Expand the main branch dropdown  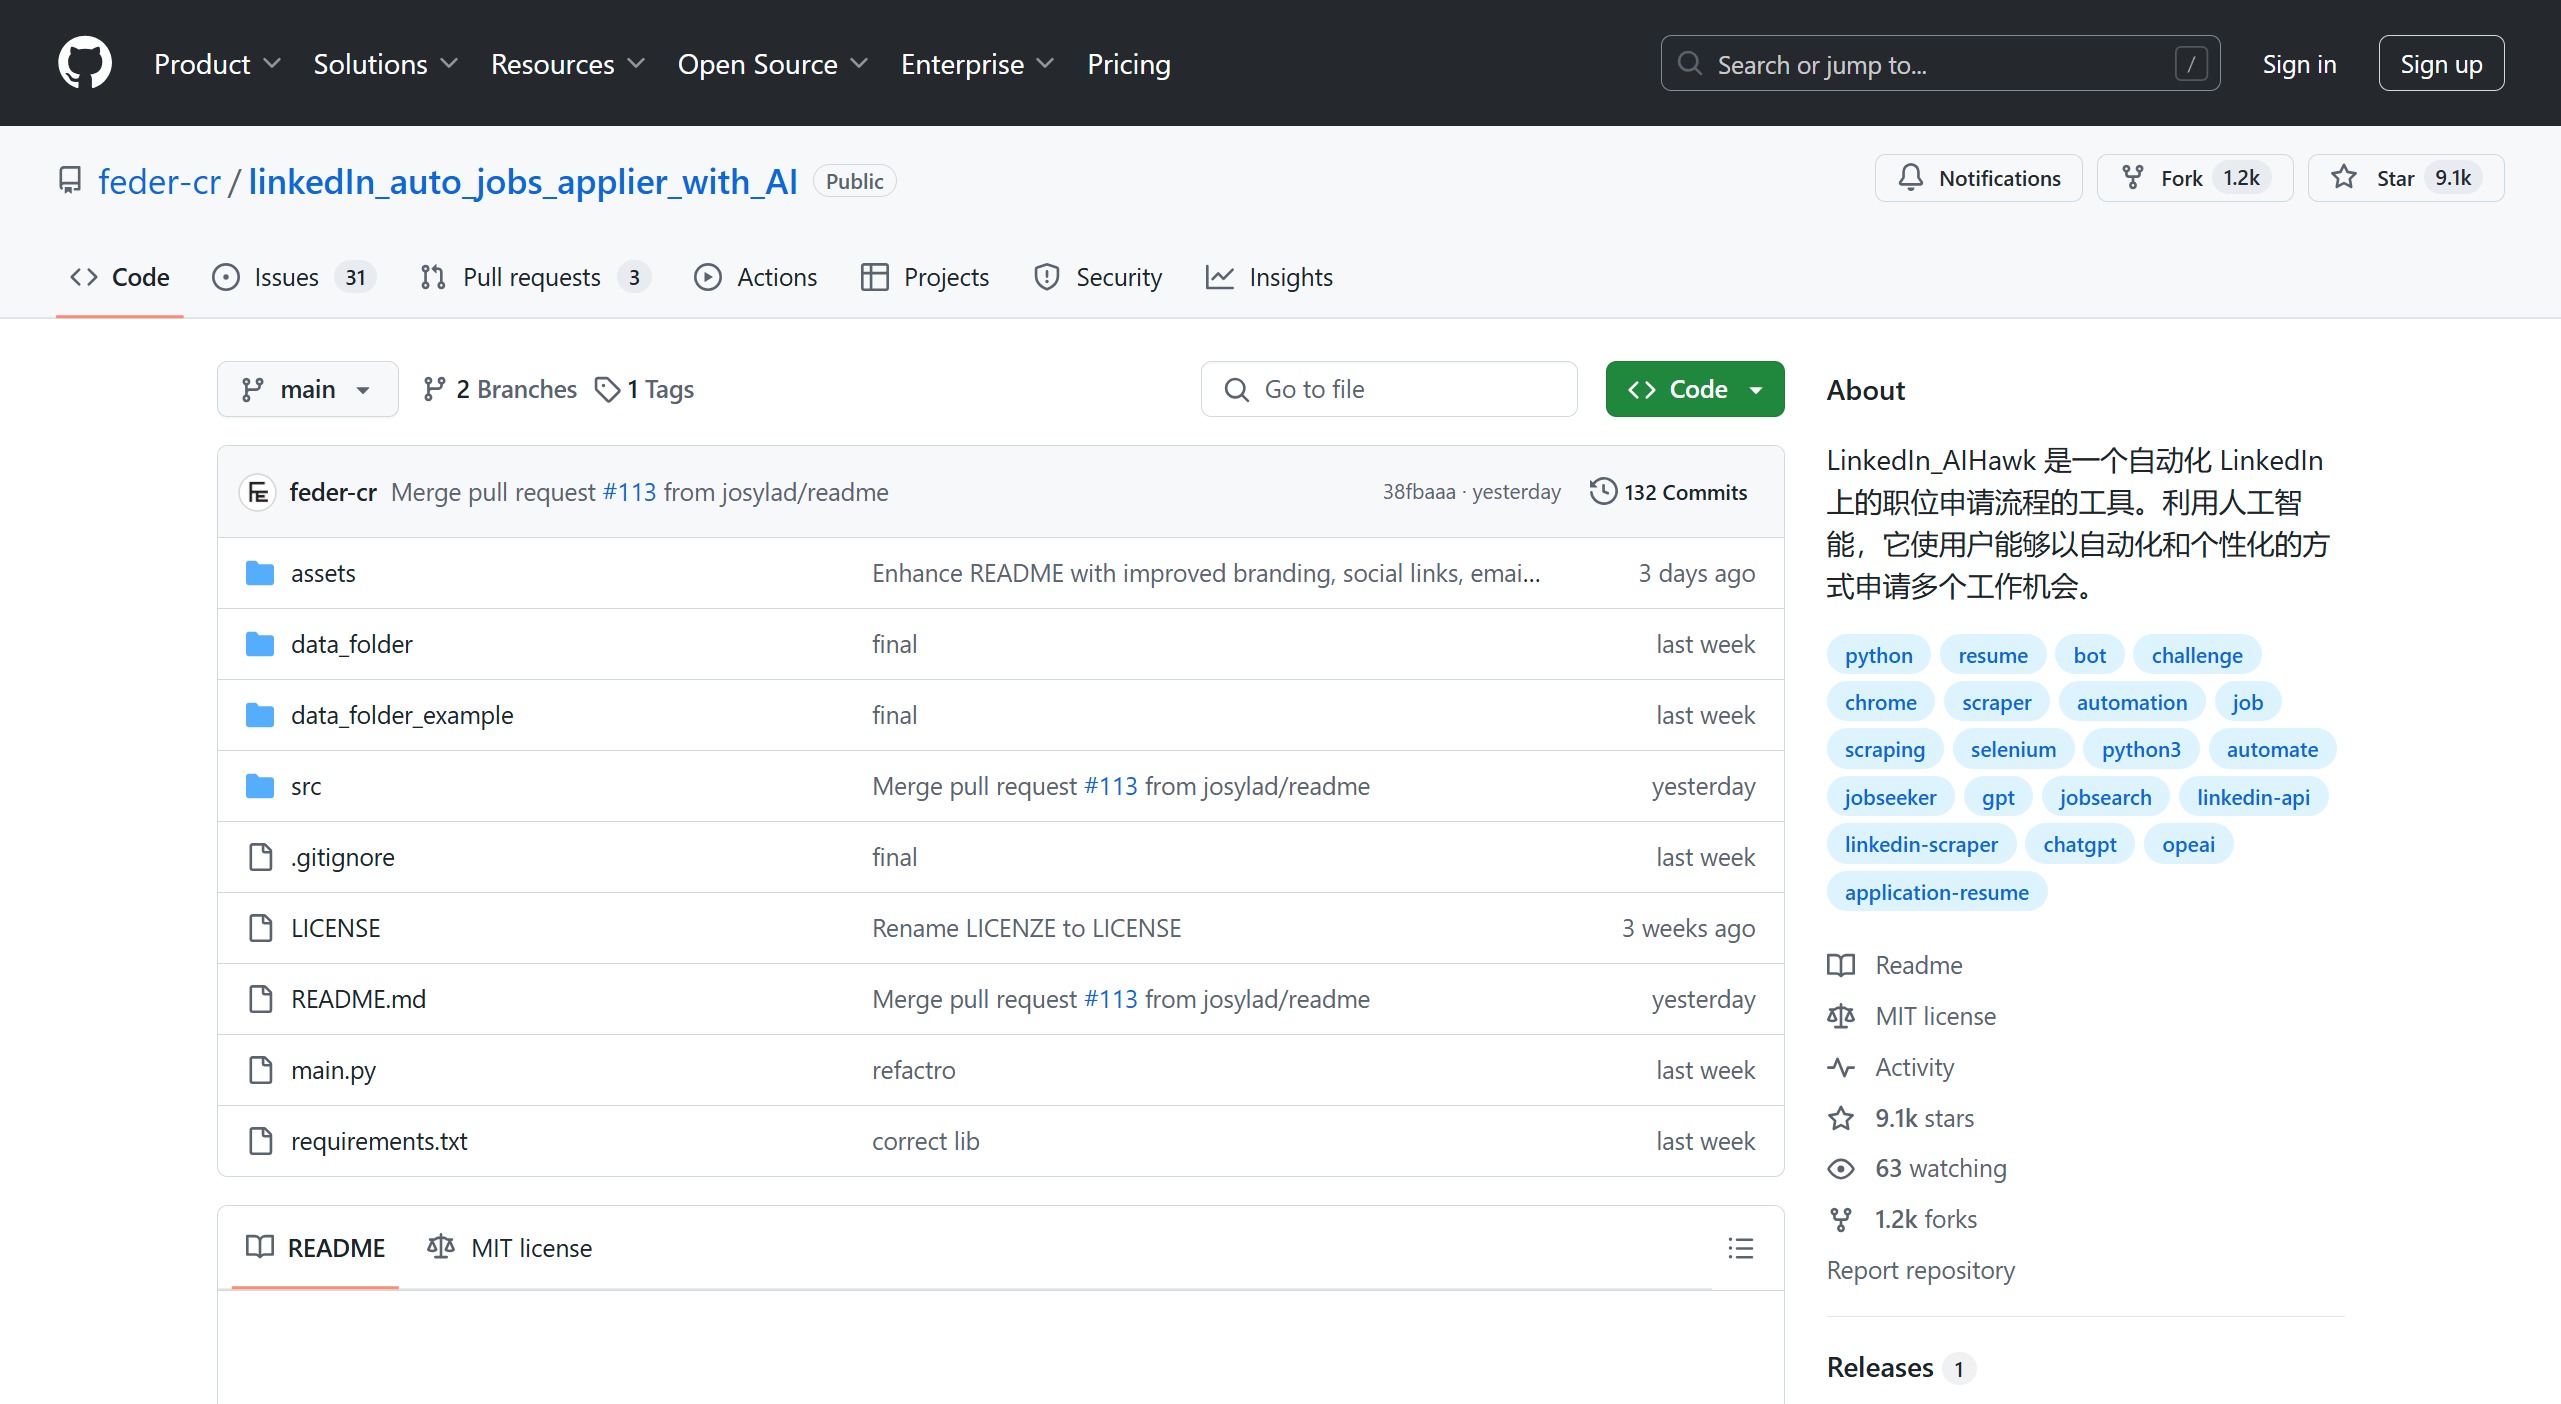pos(307,389)
